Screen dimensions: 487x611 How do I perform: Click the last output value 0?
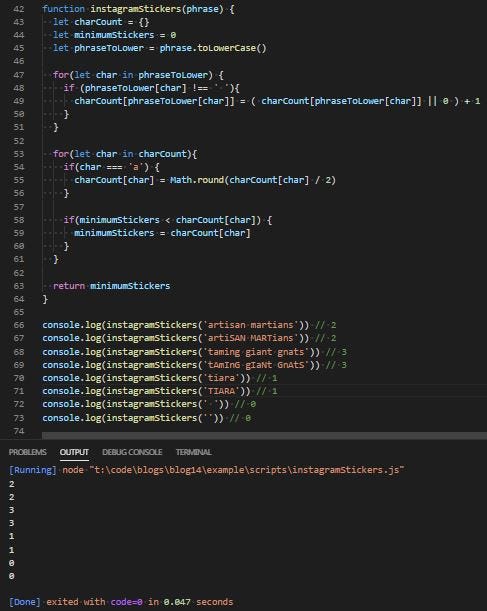tap(12, 576)
